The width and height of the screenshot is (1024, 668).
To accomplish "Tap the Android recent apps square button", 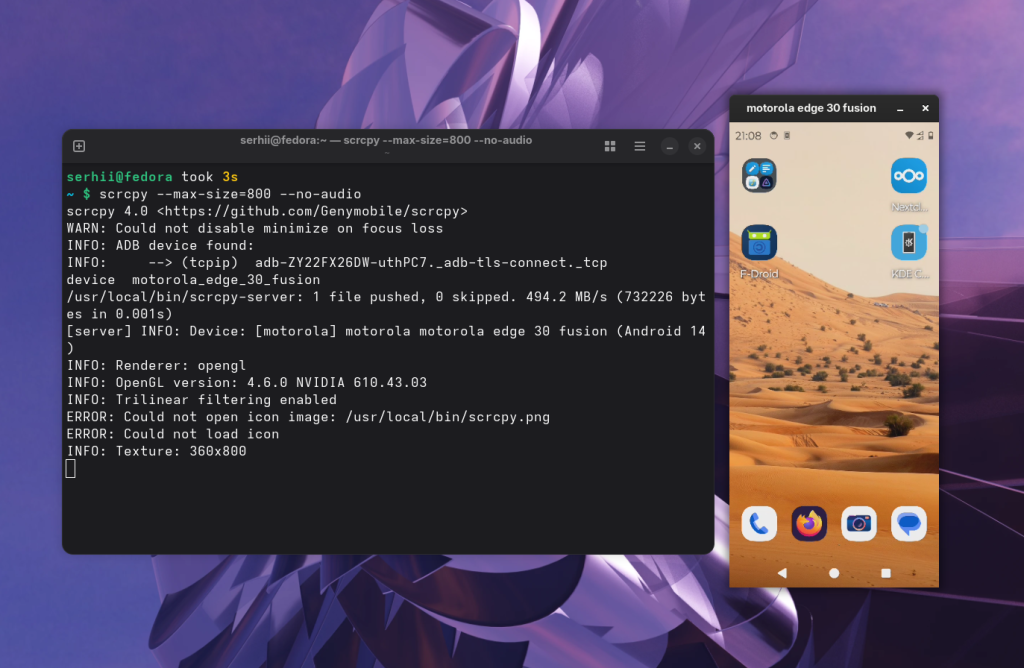I will tap(886, 573).
